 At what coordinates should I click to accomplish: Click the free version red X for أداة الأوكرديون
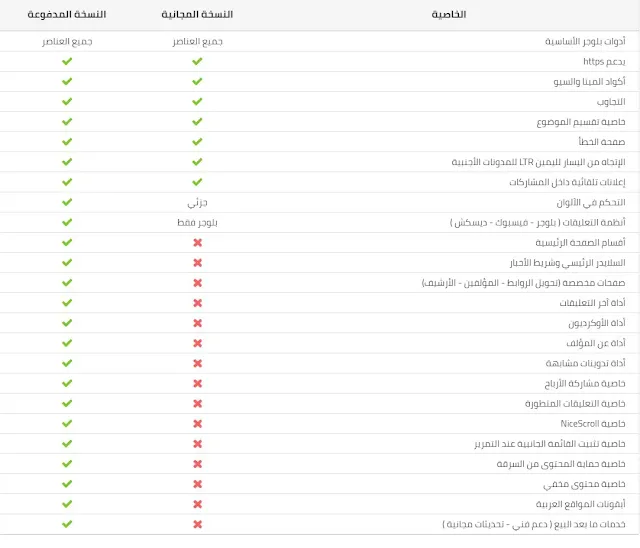point(197,323)
